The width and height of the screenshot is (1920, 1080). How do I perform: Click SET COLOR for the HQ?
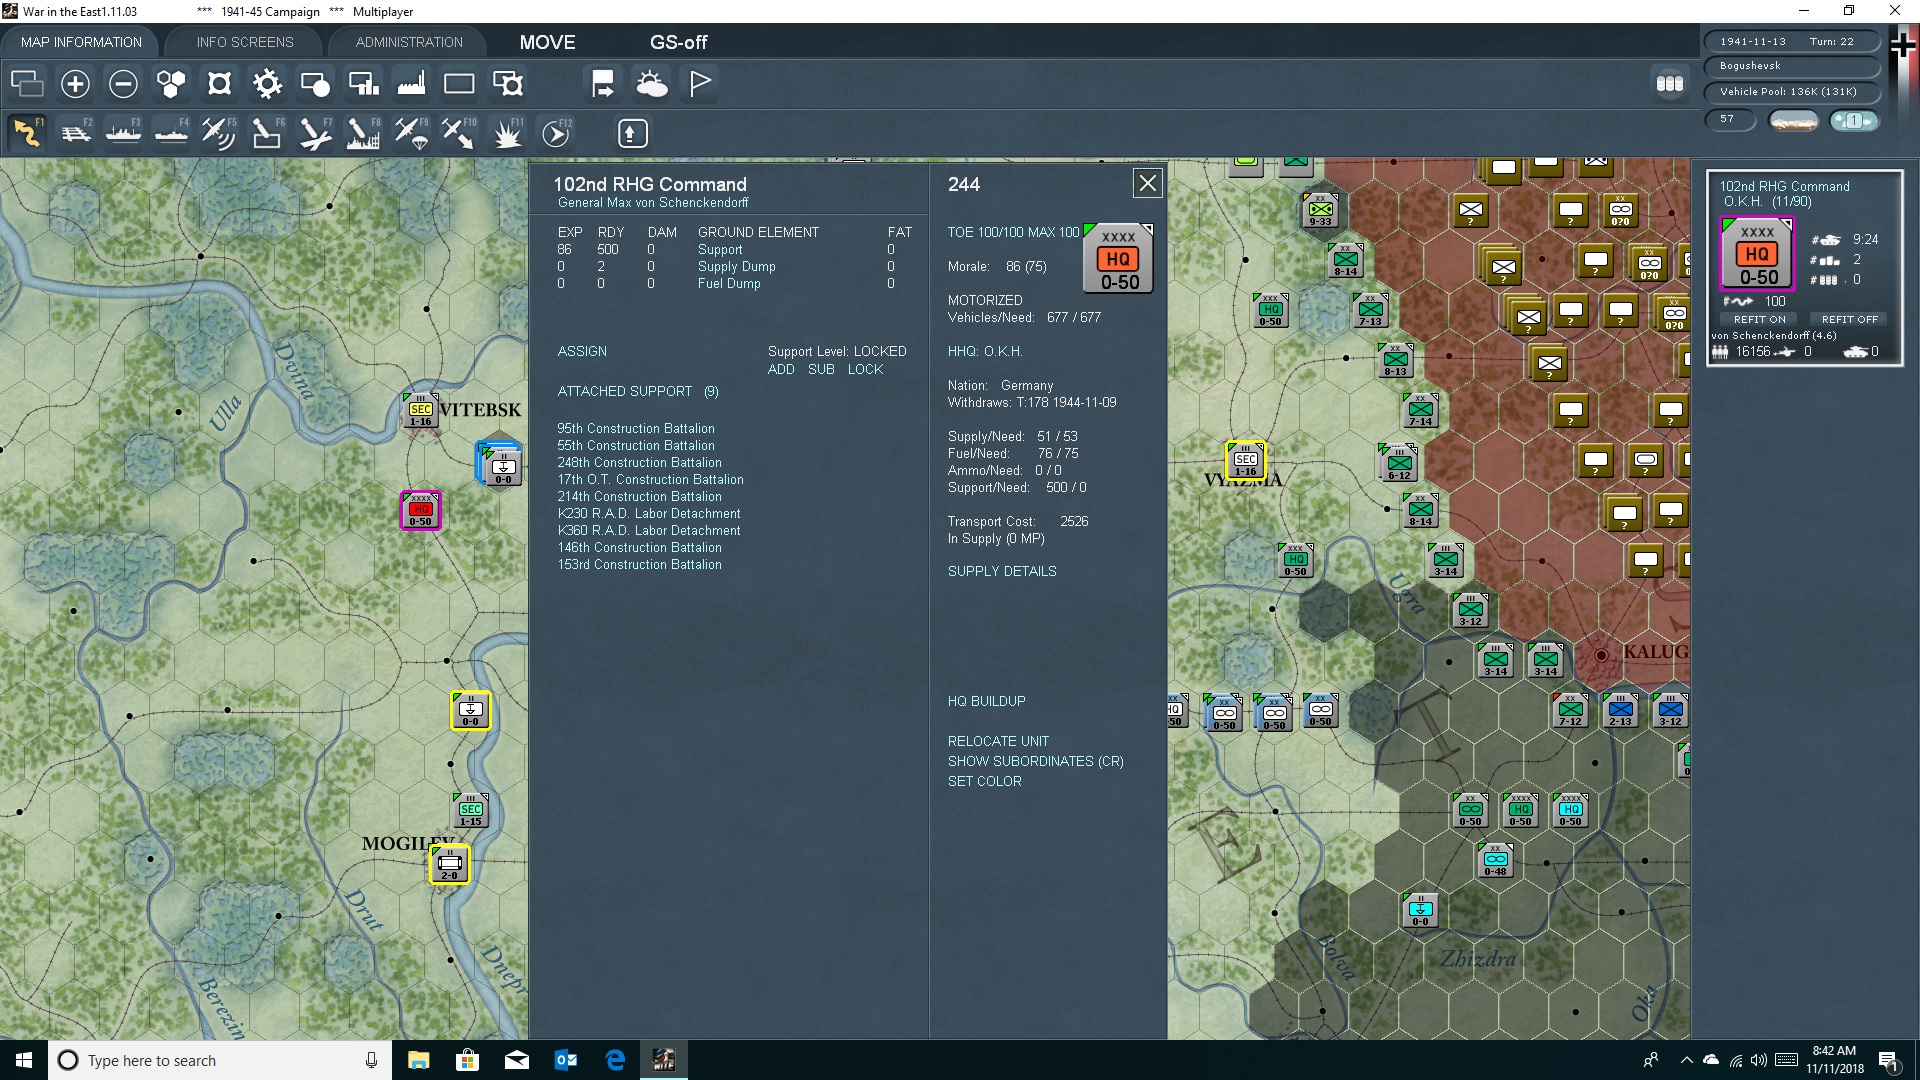point(984,781)
